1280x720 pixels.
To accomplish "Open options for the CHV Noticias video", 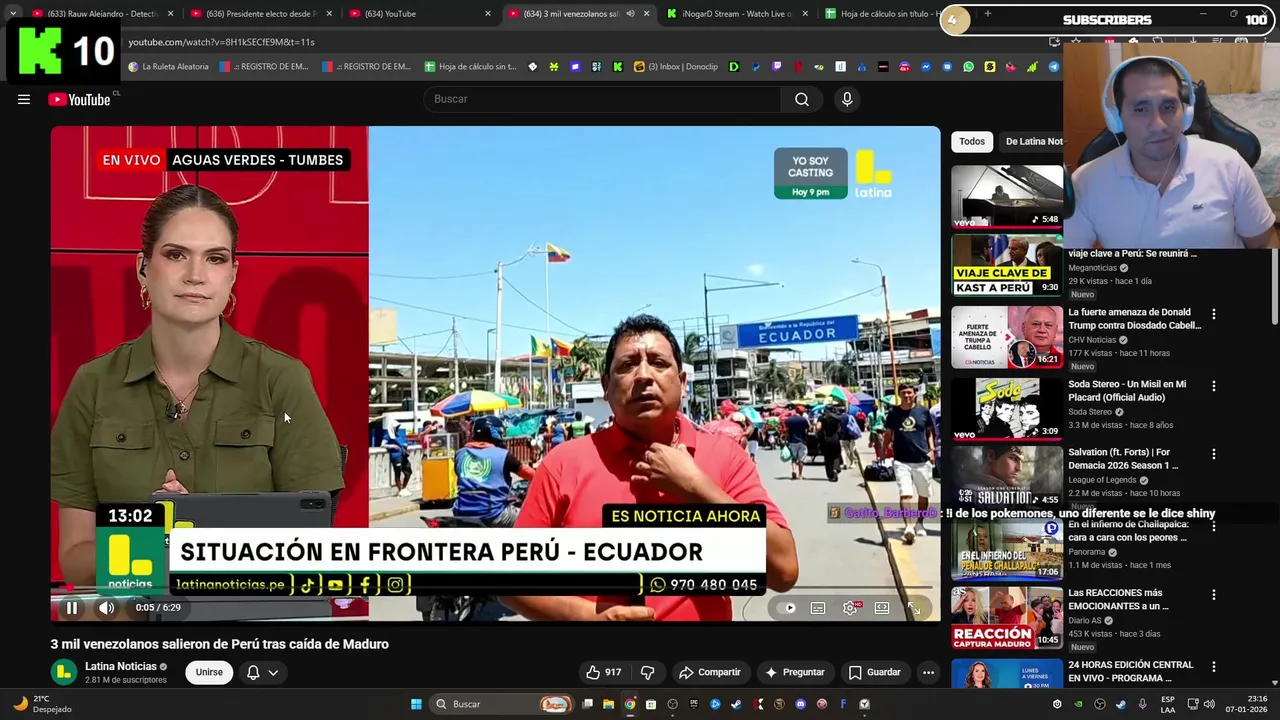I will tap(1214, 314).
